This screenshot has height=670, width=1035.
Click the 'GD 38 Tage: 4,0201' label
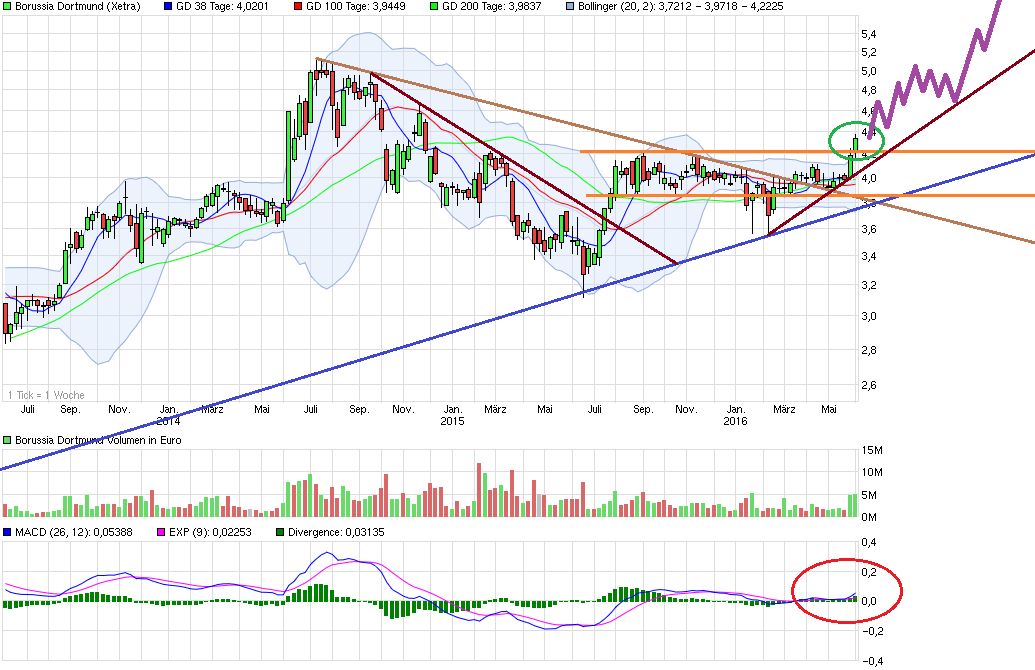[x=222, y=7]
